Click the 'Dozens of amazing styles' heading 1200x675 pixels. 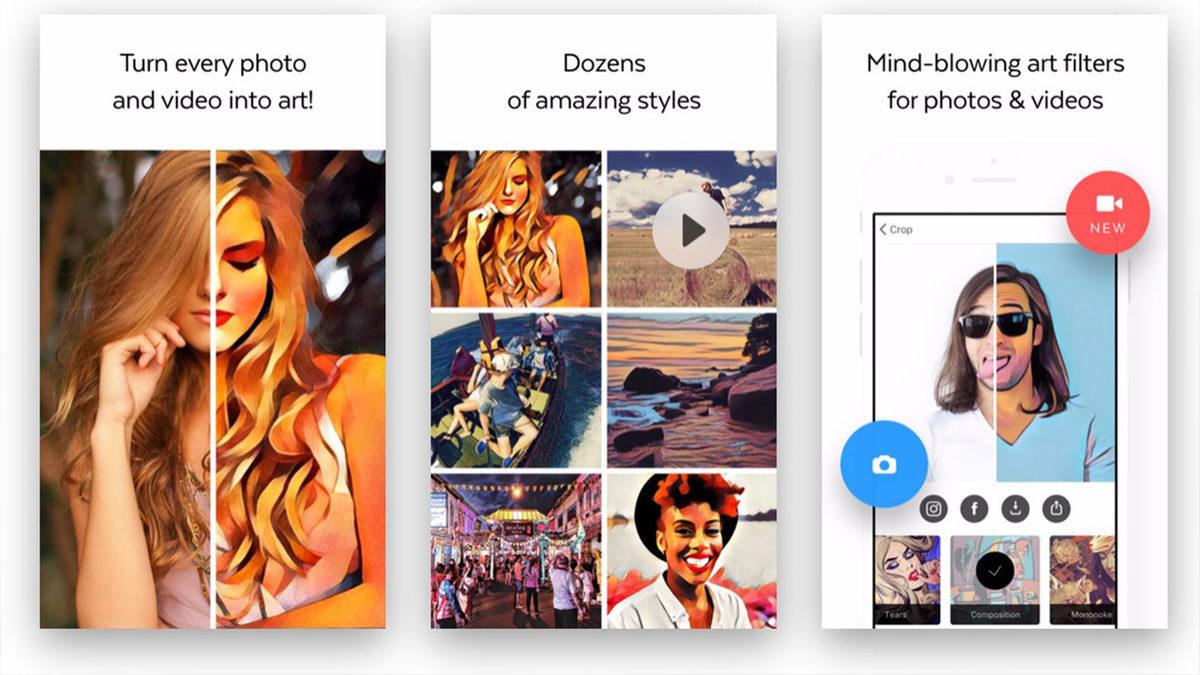point(603,82)
